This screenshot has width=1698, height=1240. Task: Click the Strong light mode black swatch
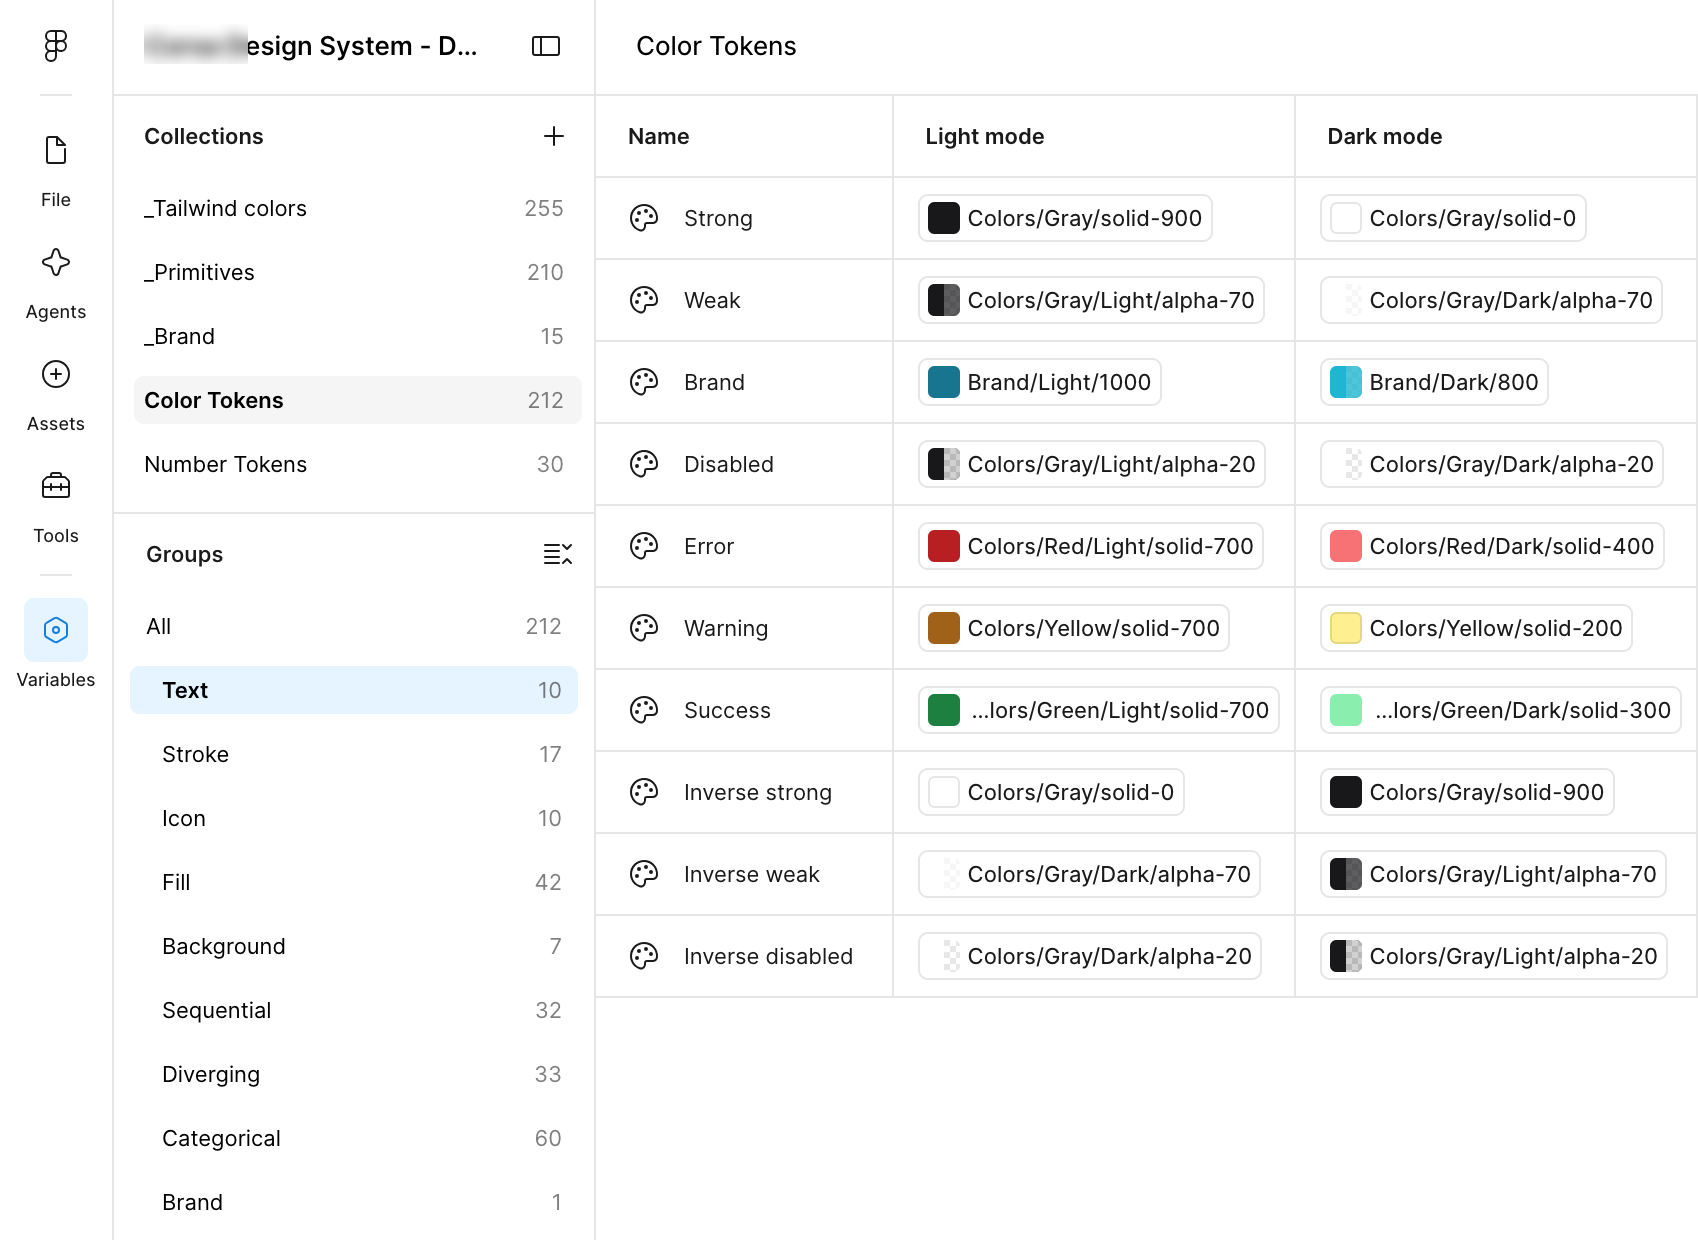click(944, 218)
